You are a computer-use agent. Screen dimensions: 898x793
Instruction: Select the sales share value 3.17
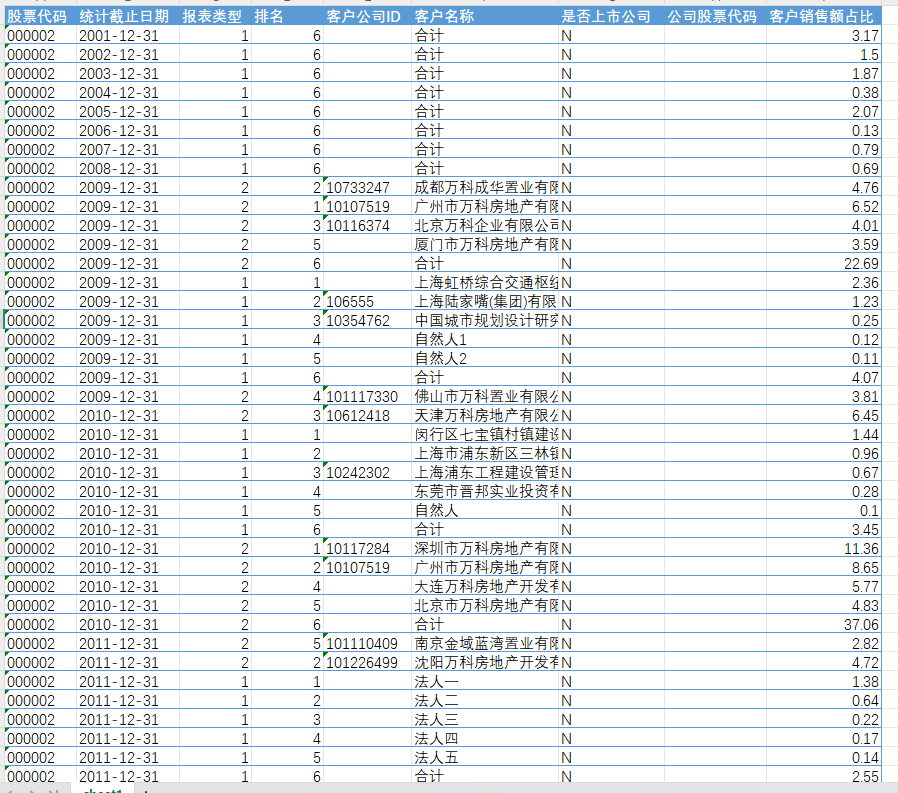(x=824, y=35)
